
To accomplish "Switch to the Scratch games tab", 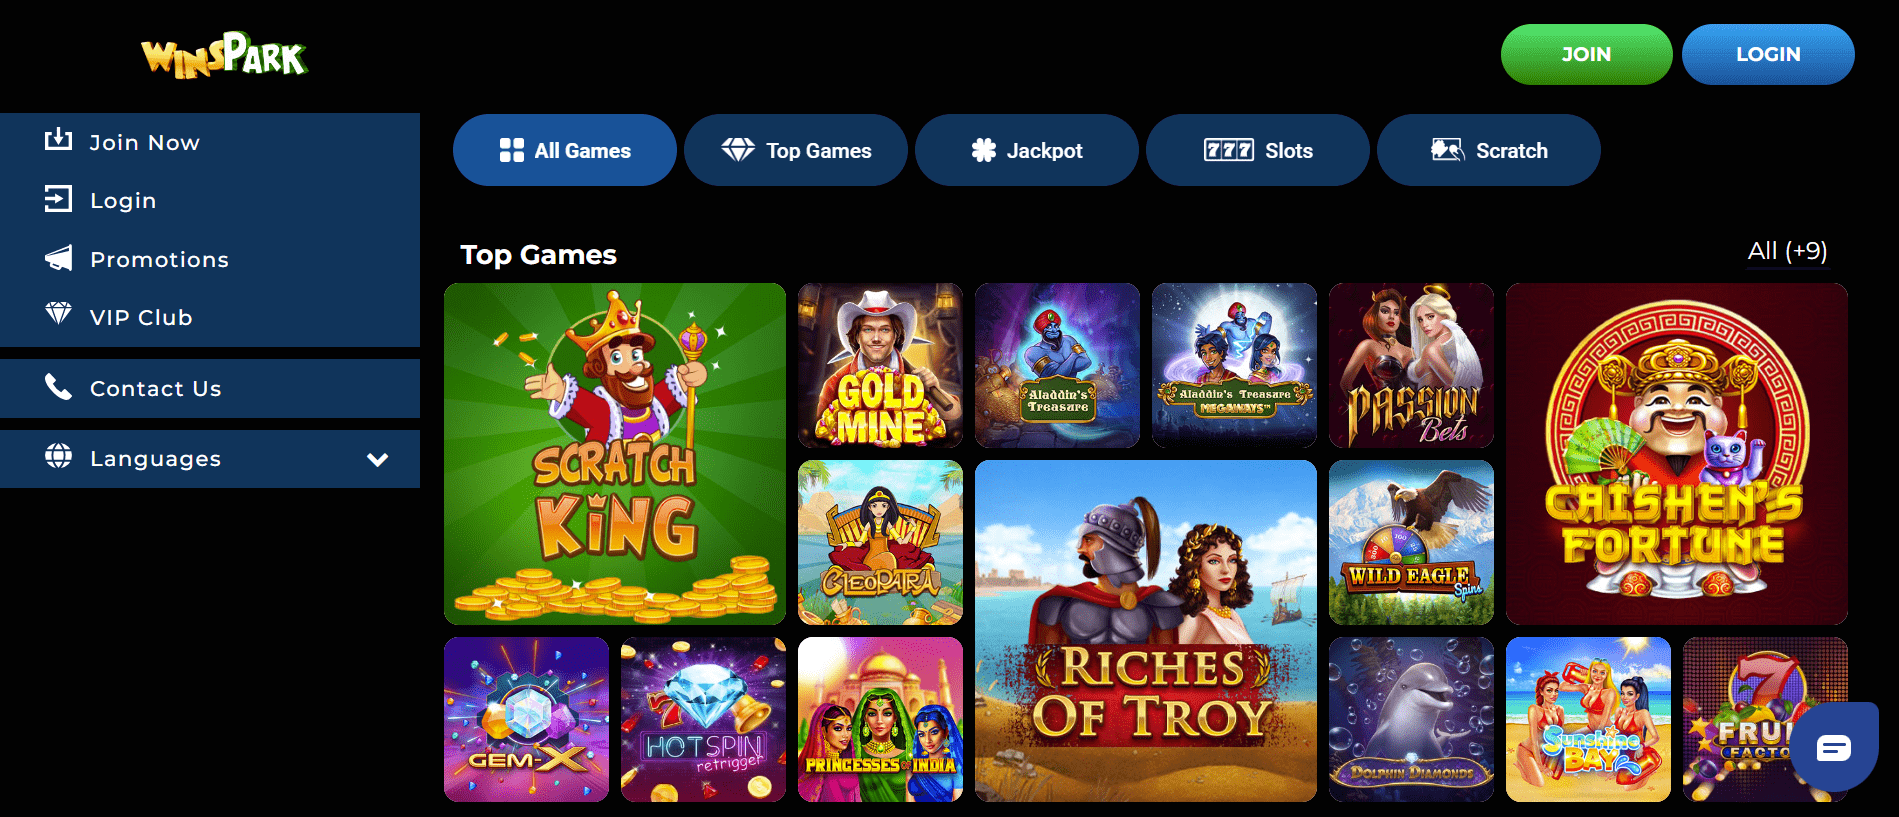I will 1489,150.
